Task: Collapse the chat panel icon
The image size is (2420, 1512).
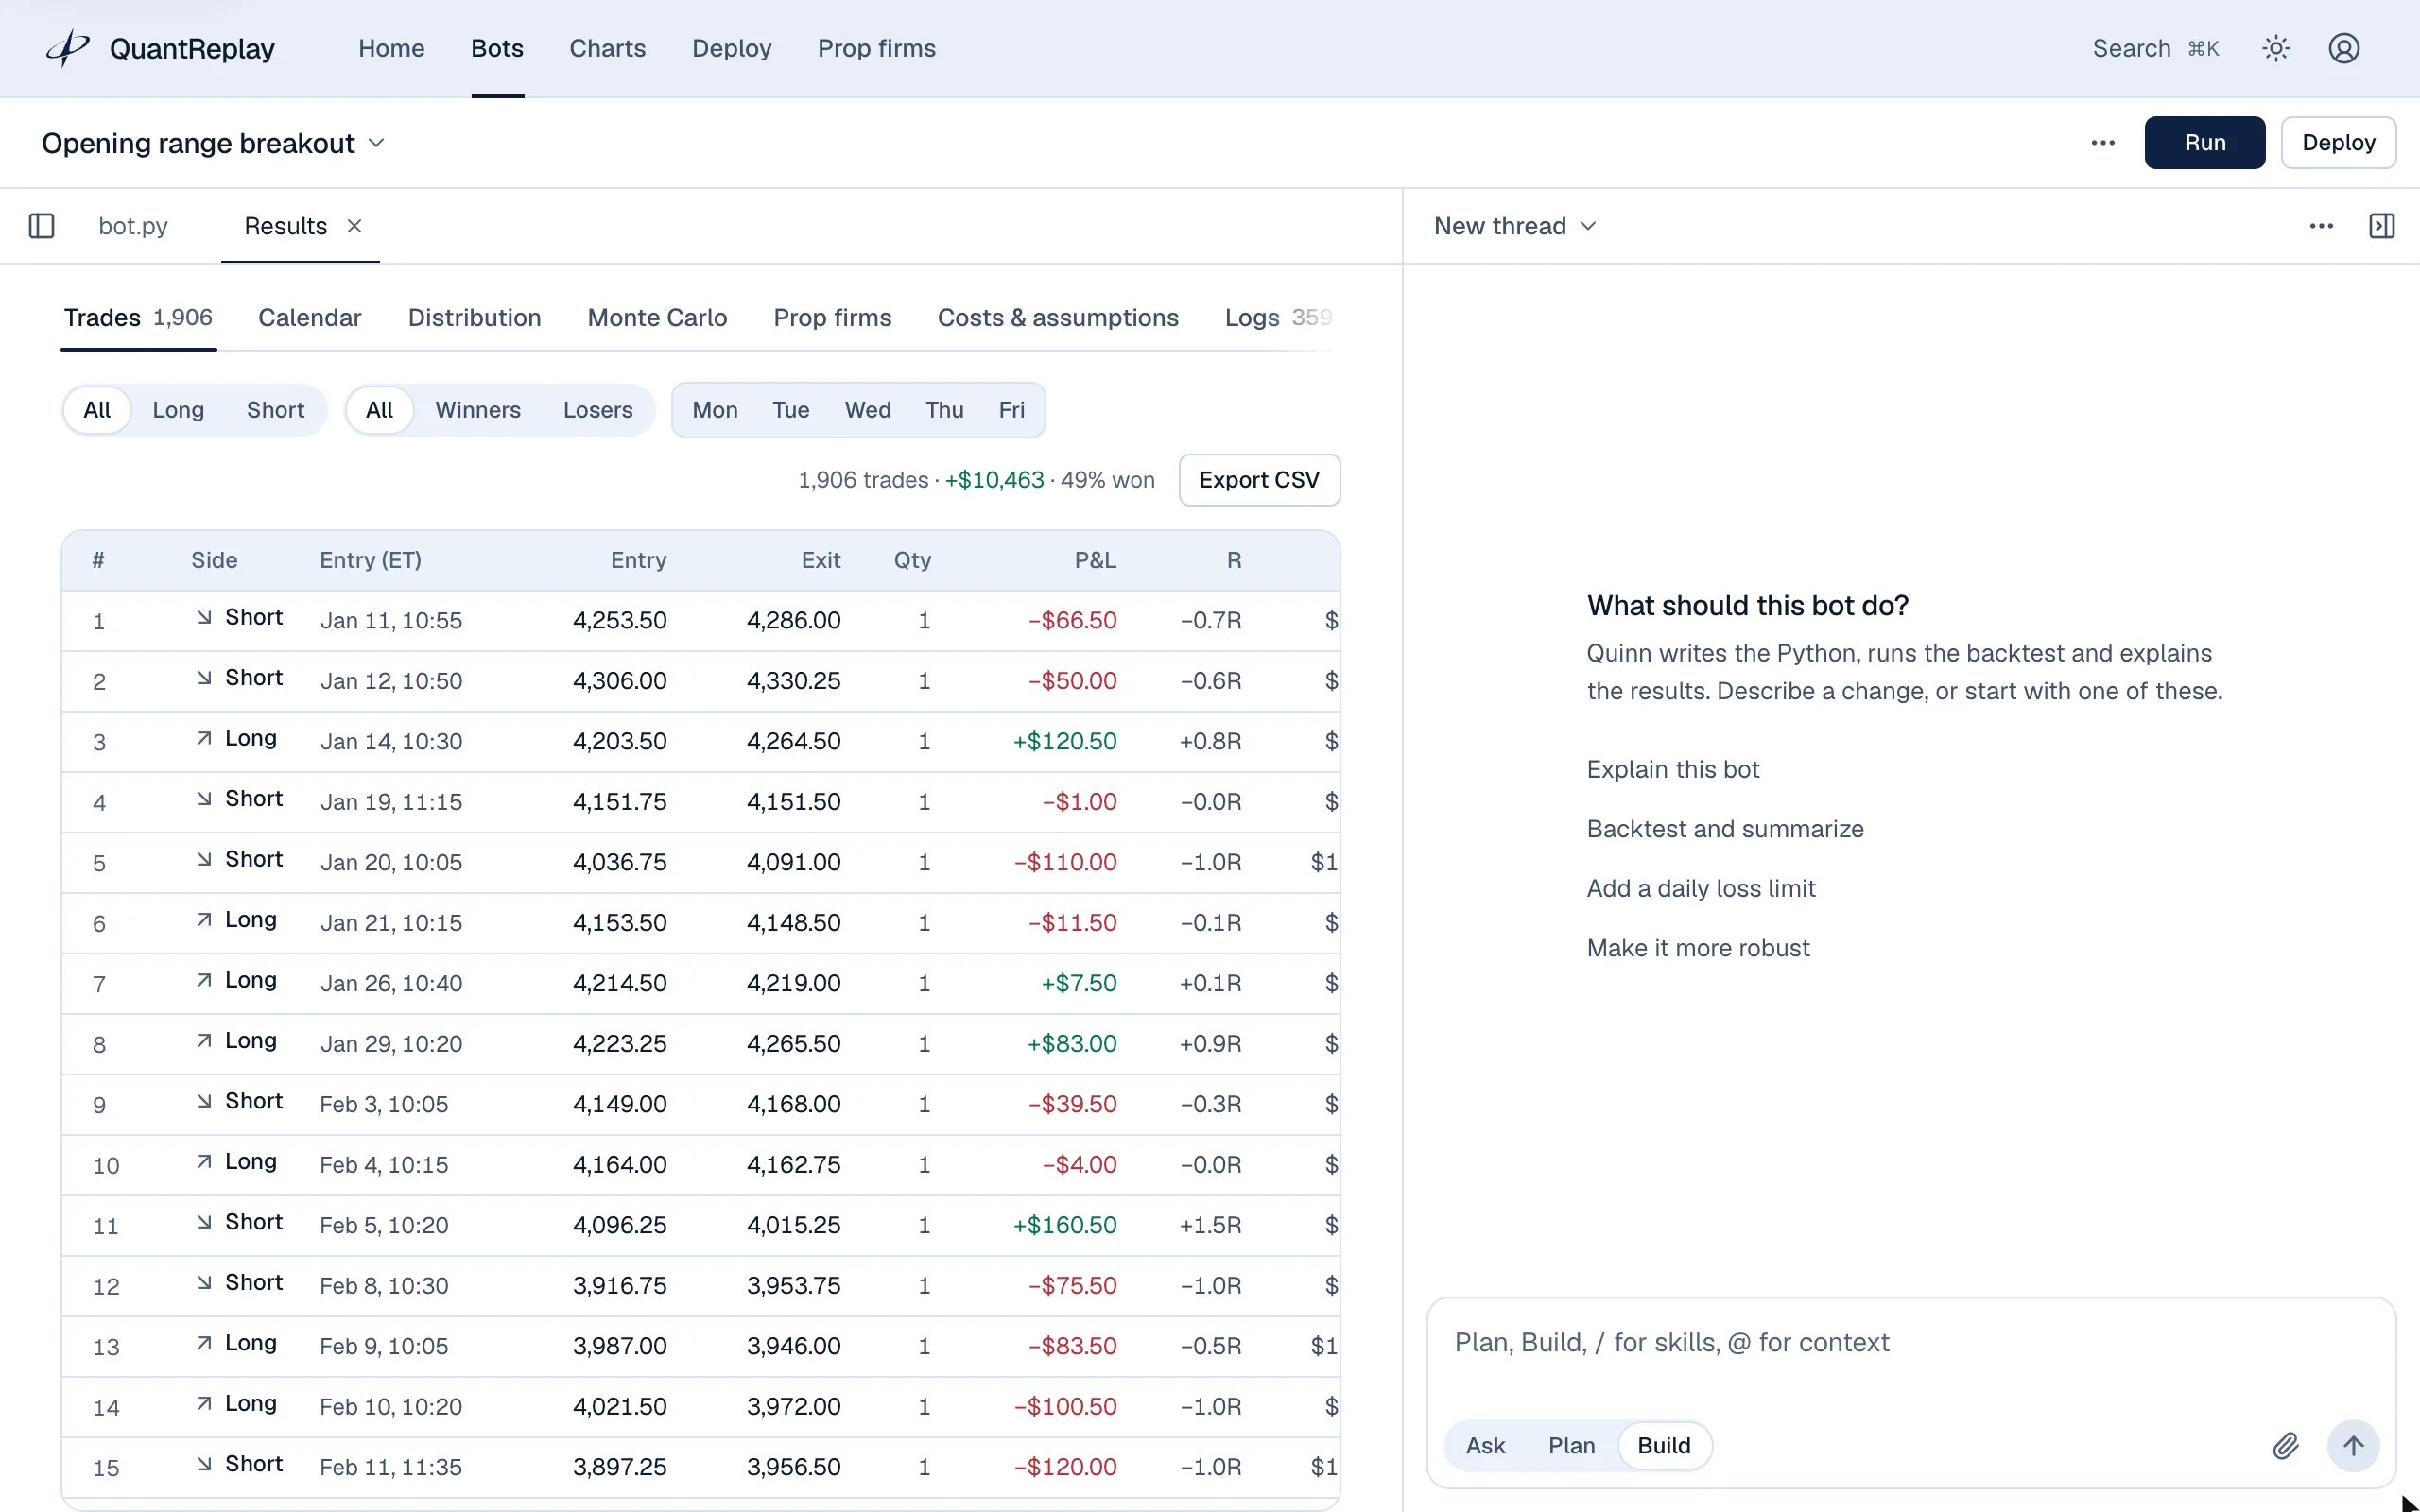Action: pyautogui.click(x=2382, y=226)
